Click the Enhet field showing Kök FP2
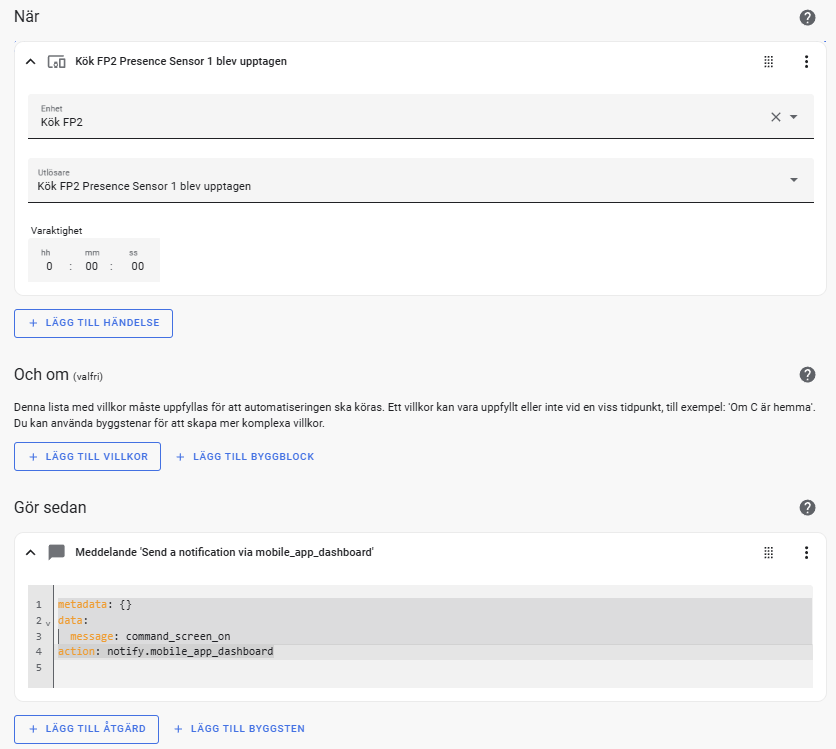The image size is (836, 749). pyautogui.click(x=421, y=116)
